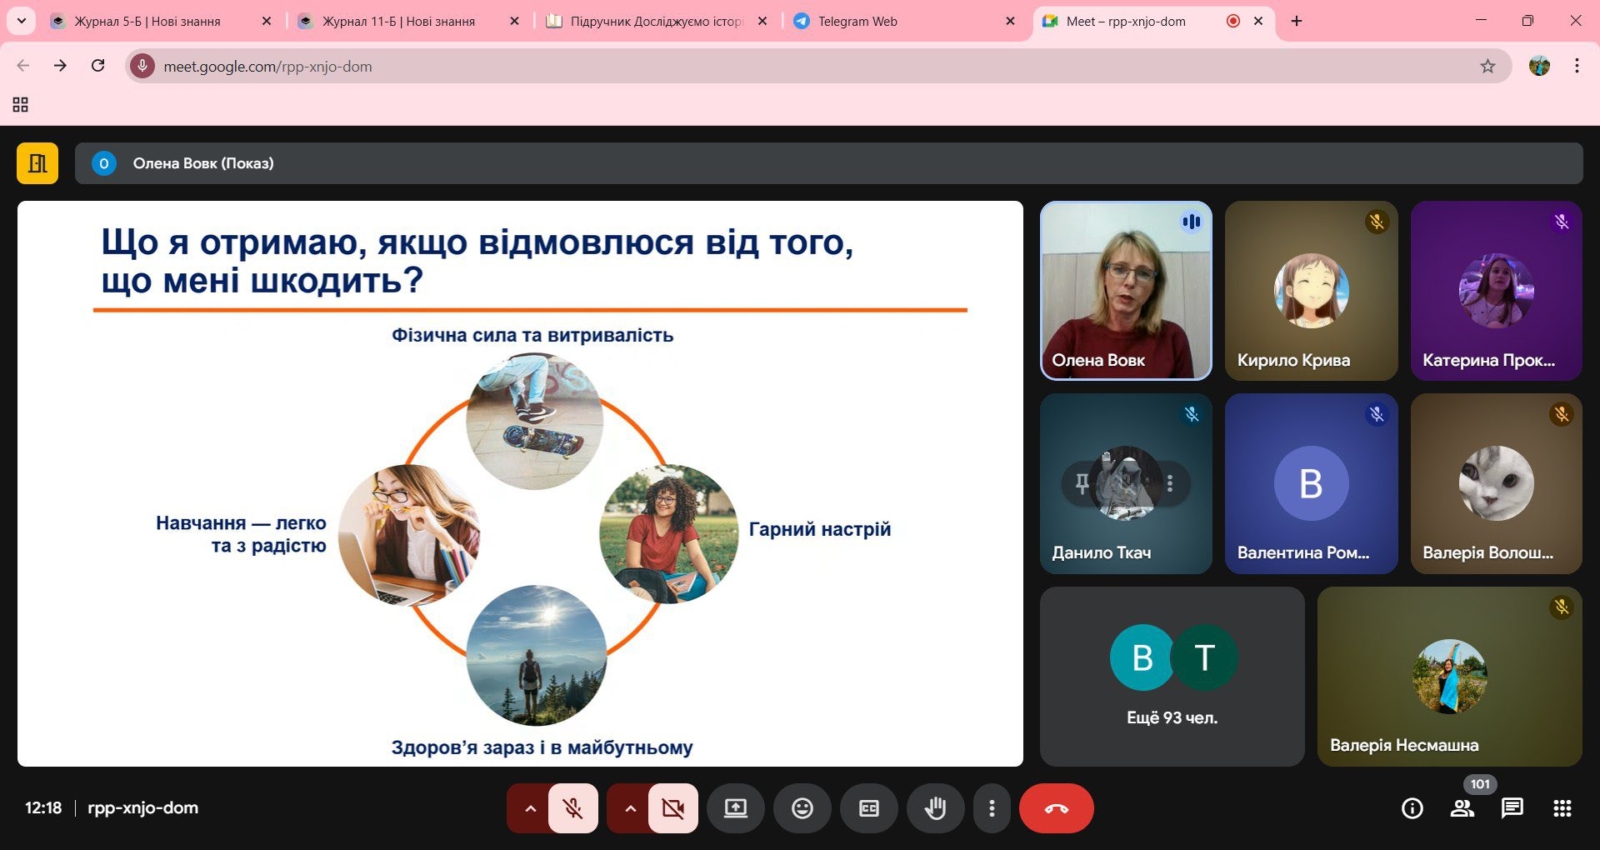This screenshot has width=1600, height=850.
Task: Switch to Журнал 11-Б tab
Action: (x=398, y=21)
